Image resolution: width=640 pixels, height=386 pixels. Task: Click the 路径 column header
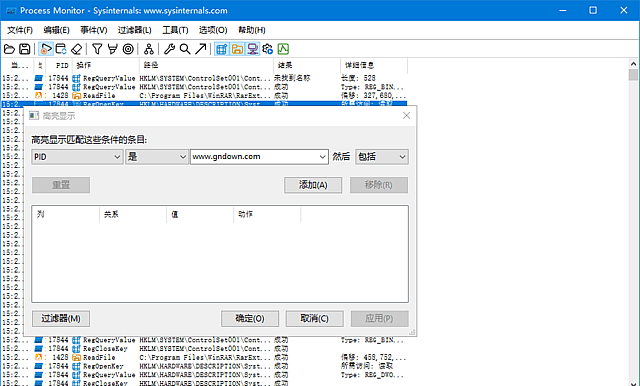pyautogui.click(x=207, y=65)
